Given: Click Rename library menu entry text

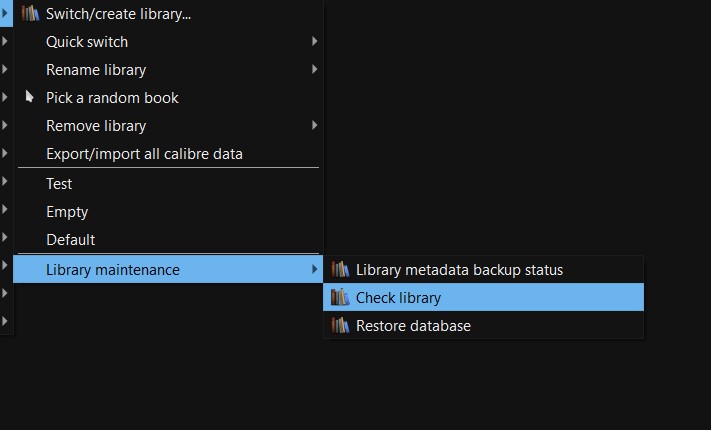Looking at the screenshot, I should tap(96, 70).
